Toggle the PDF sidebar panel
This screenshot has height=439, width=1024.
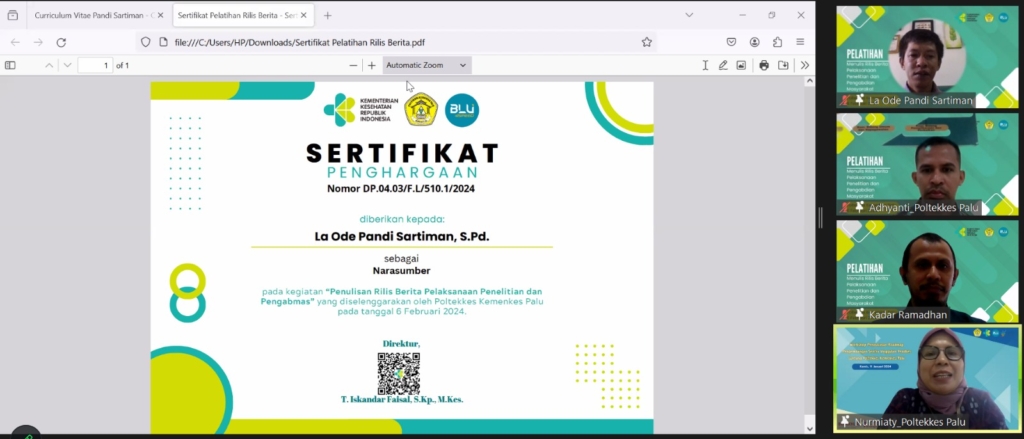click(x=11, y=65)
